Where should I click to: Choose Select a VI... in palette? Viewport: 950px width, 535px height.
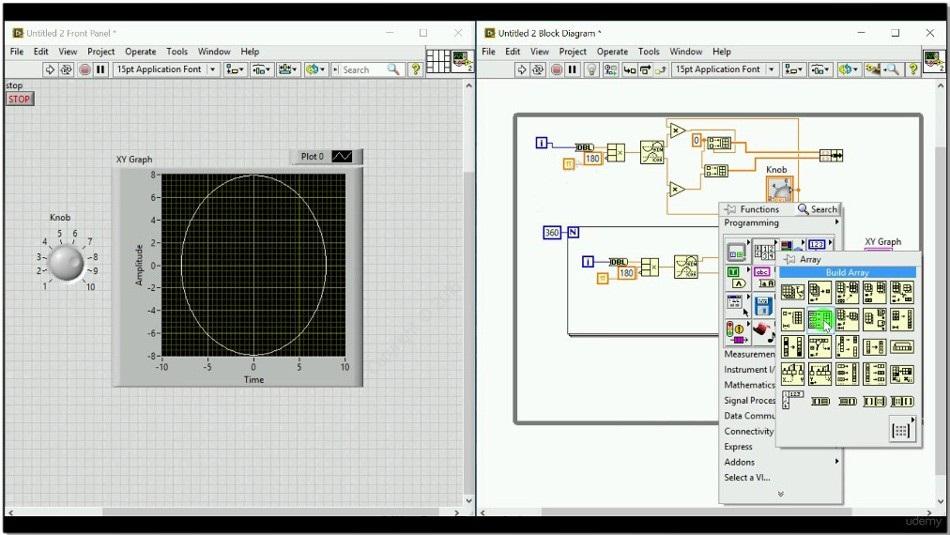pyautogui.click(x=747, y=477)
